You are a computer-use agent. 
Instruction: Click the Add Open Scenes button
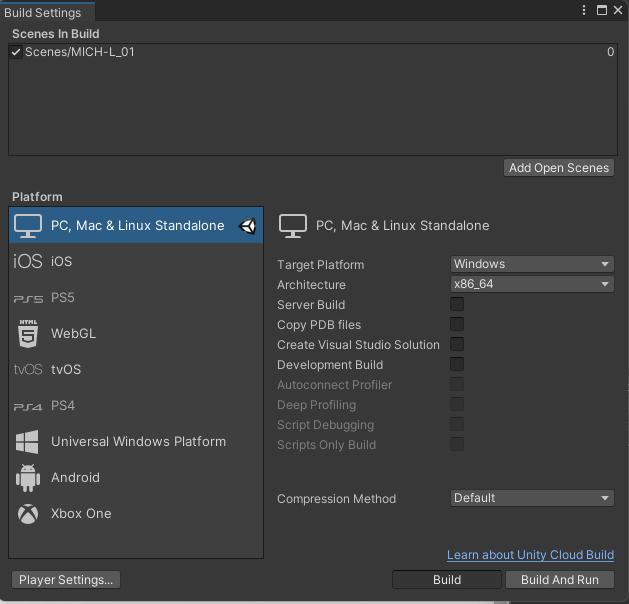[559, 168]
